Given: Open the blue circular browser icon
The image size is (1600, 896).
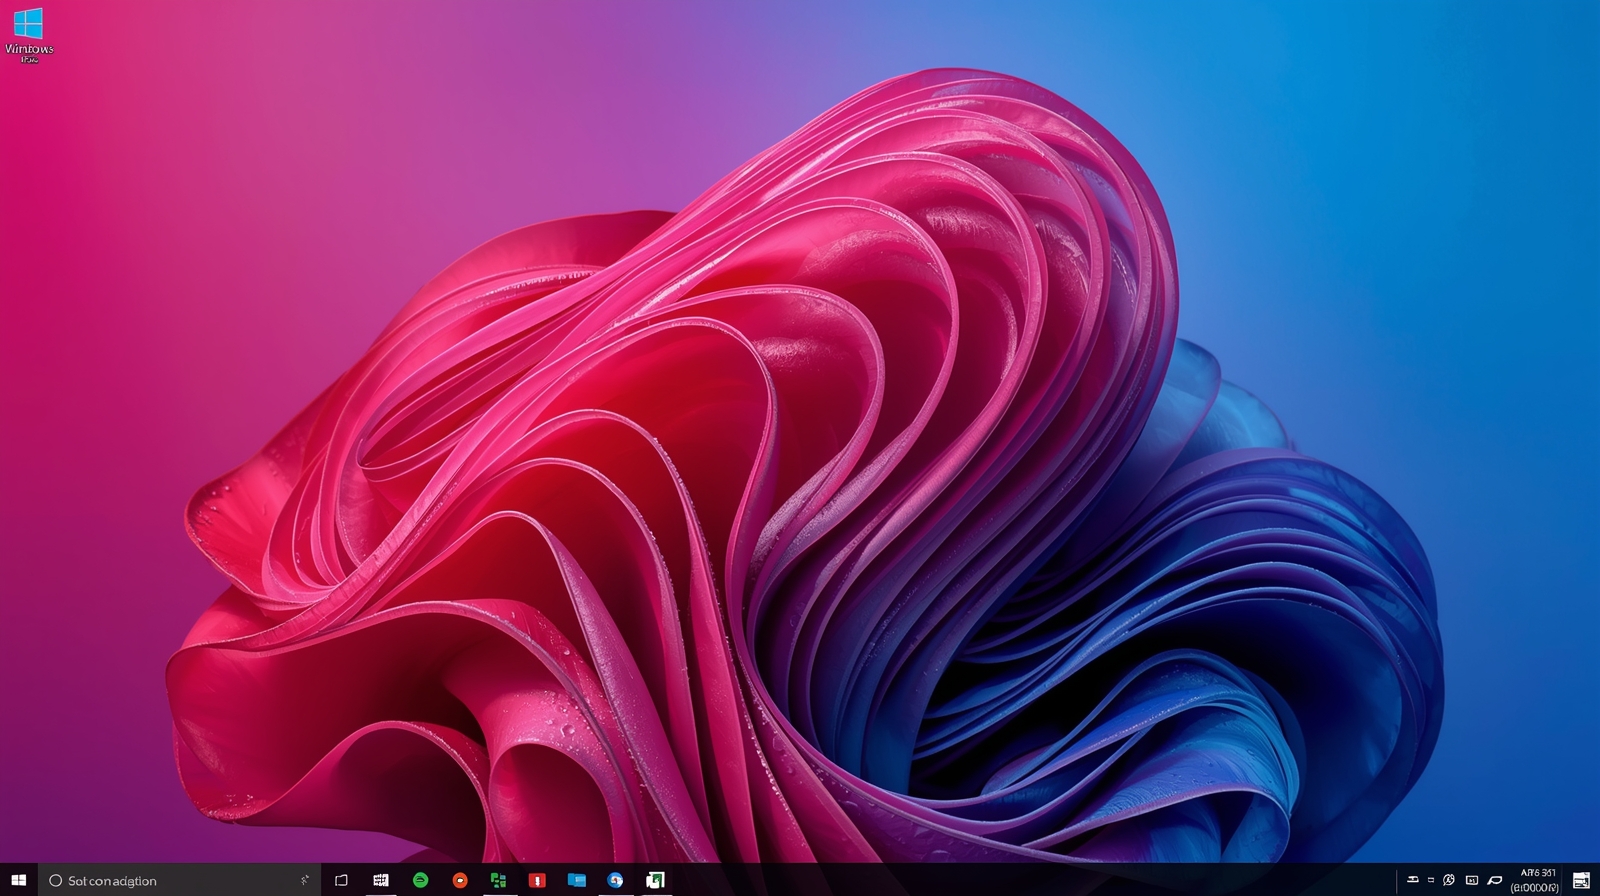Looking at the screenshot, I should coord(615,880).
